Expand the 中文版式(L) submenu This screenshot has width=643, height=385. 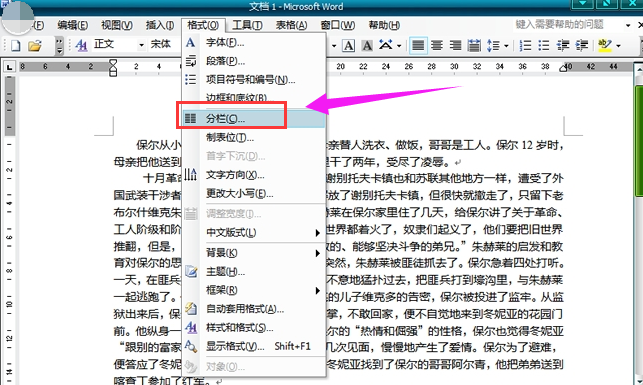(x=254, y=232)
